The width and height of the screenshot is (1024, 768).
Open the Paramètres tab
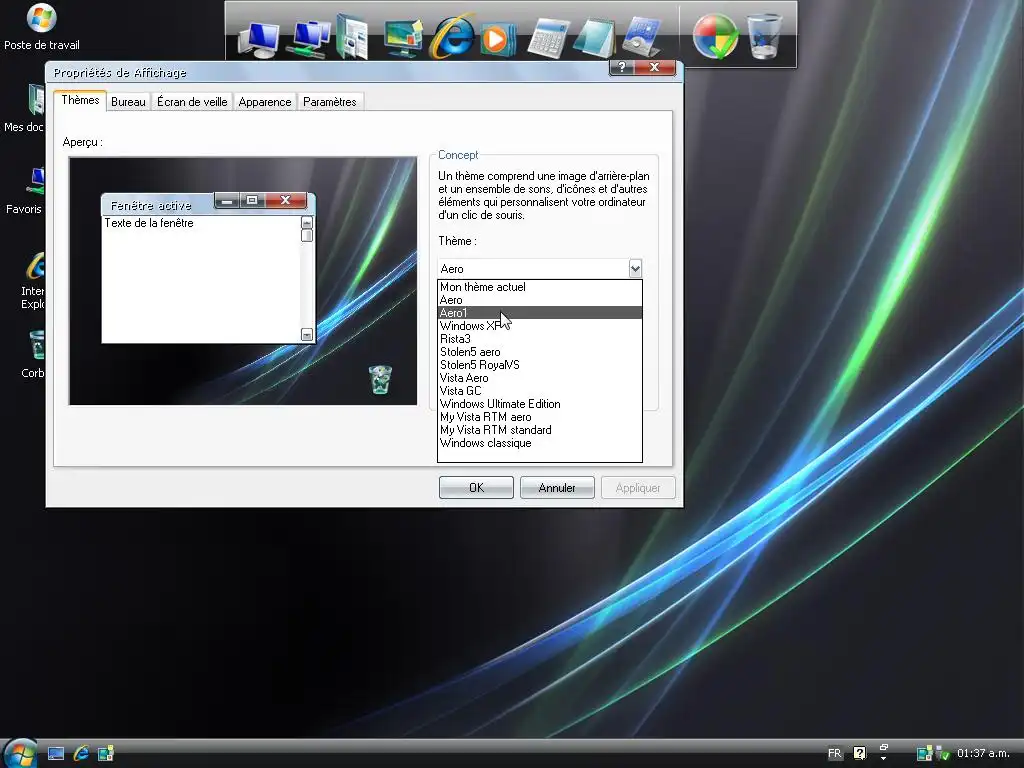329,102
